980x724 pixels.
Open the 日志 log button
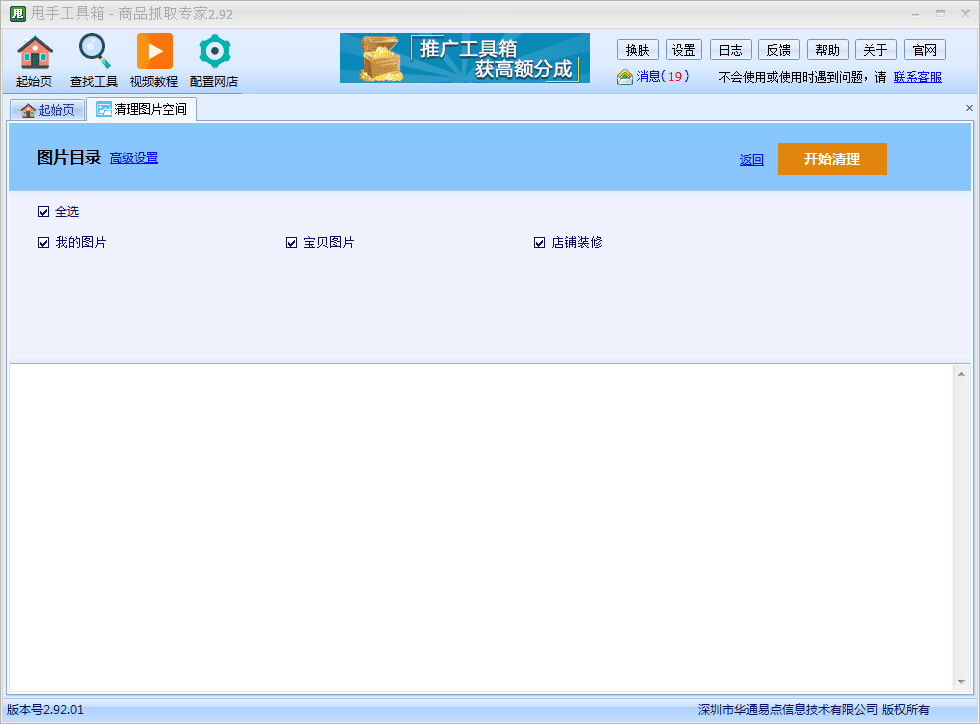click(731, 50)
